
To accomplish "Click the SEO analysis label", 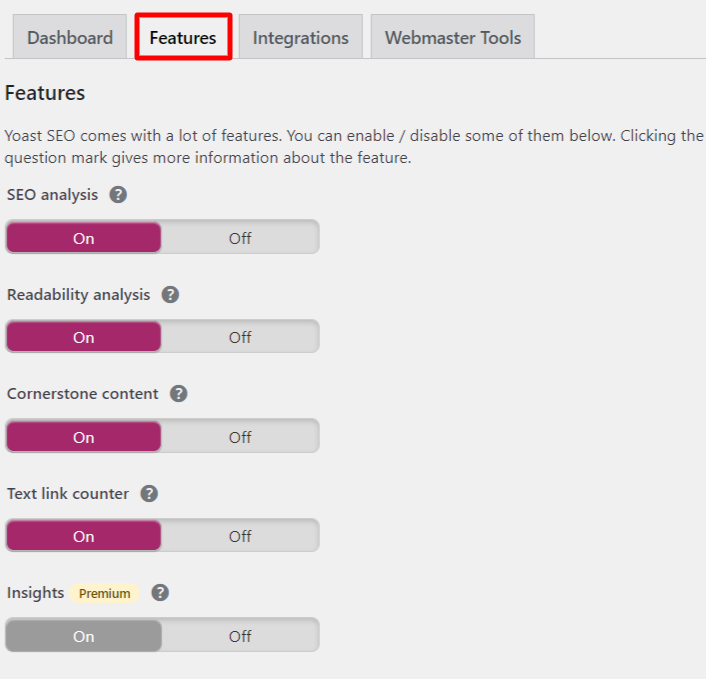I will (x=52, y=195).
